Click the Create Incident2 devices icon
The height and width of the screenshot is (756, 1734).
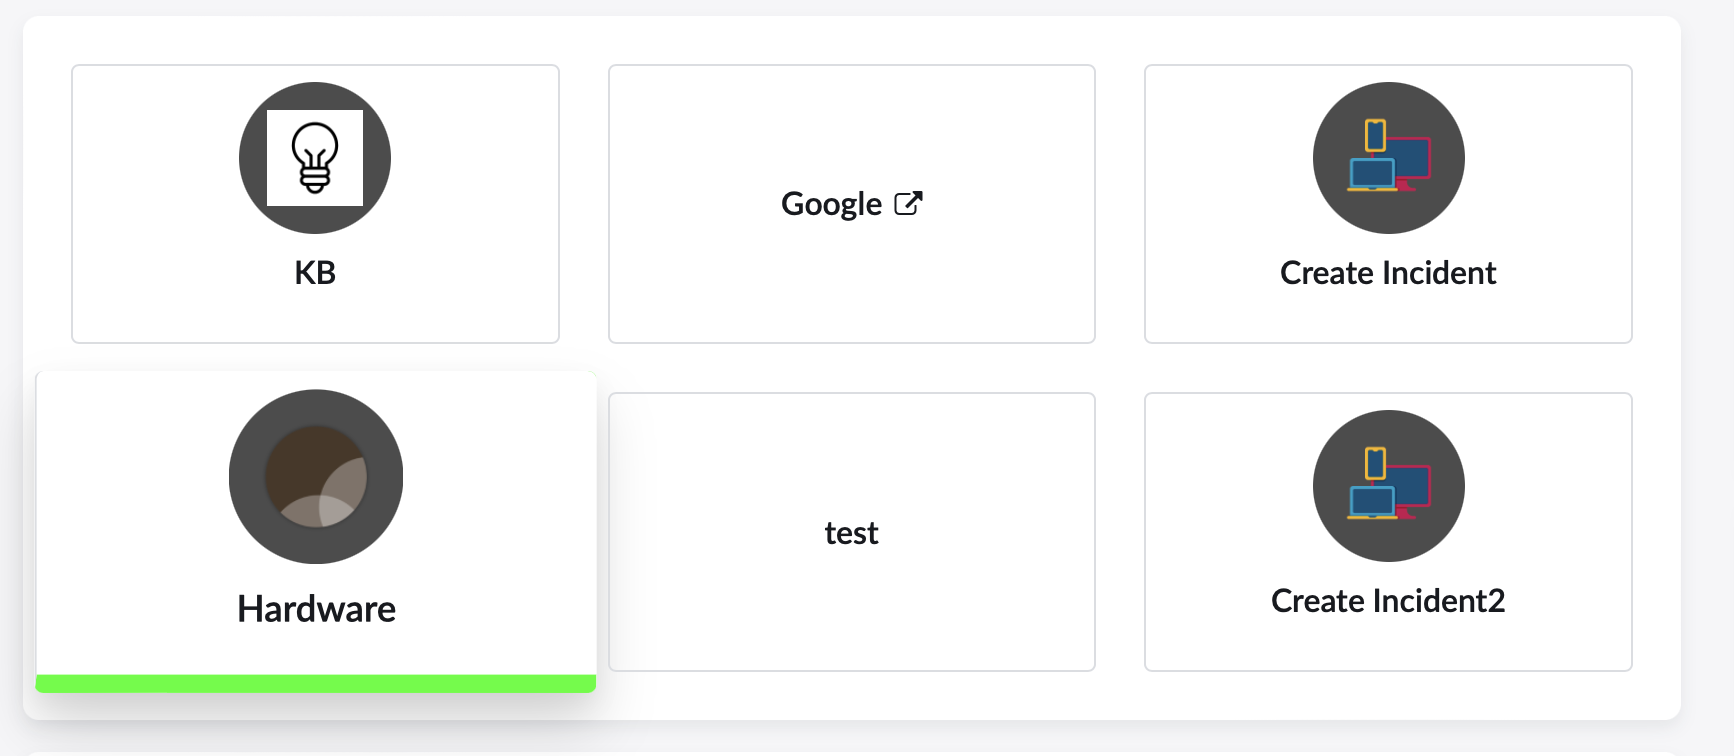click(x=1387, y=485)
